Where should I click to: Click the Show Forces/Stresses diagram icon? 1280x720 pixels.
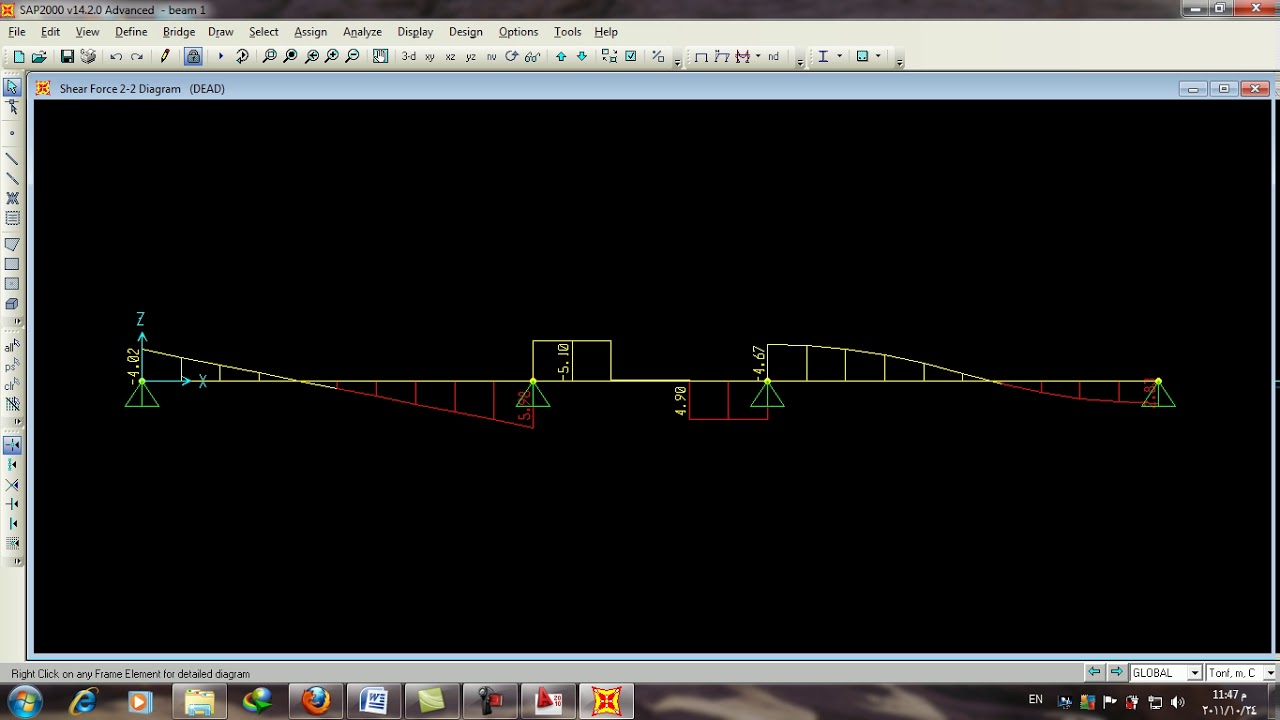[x=743, y=57]
